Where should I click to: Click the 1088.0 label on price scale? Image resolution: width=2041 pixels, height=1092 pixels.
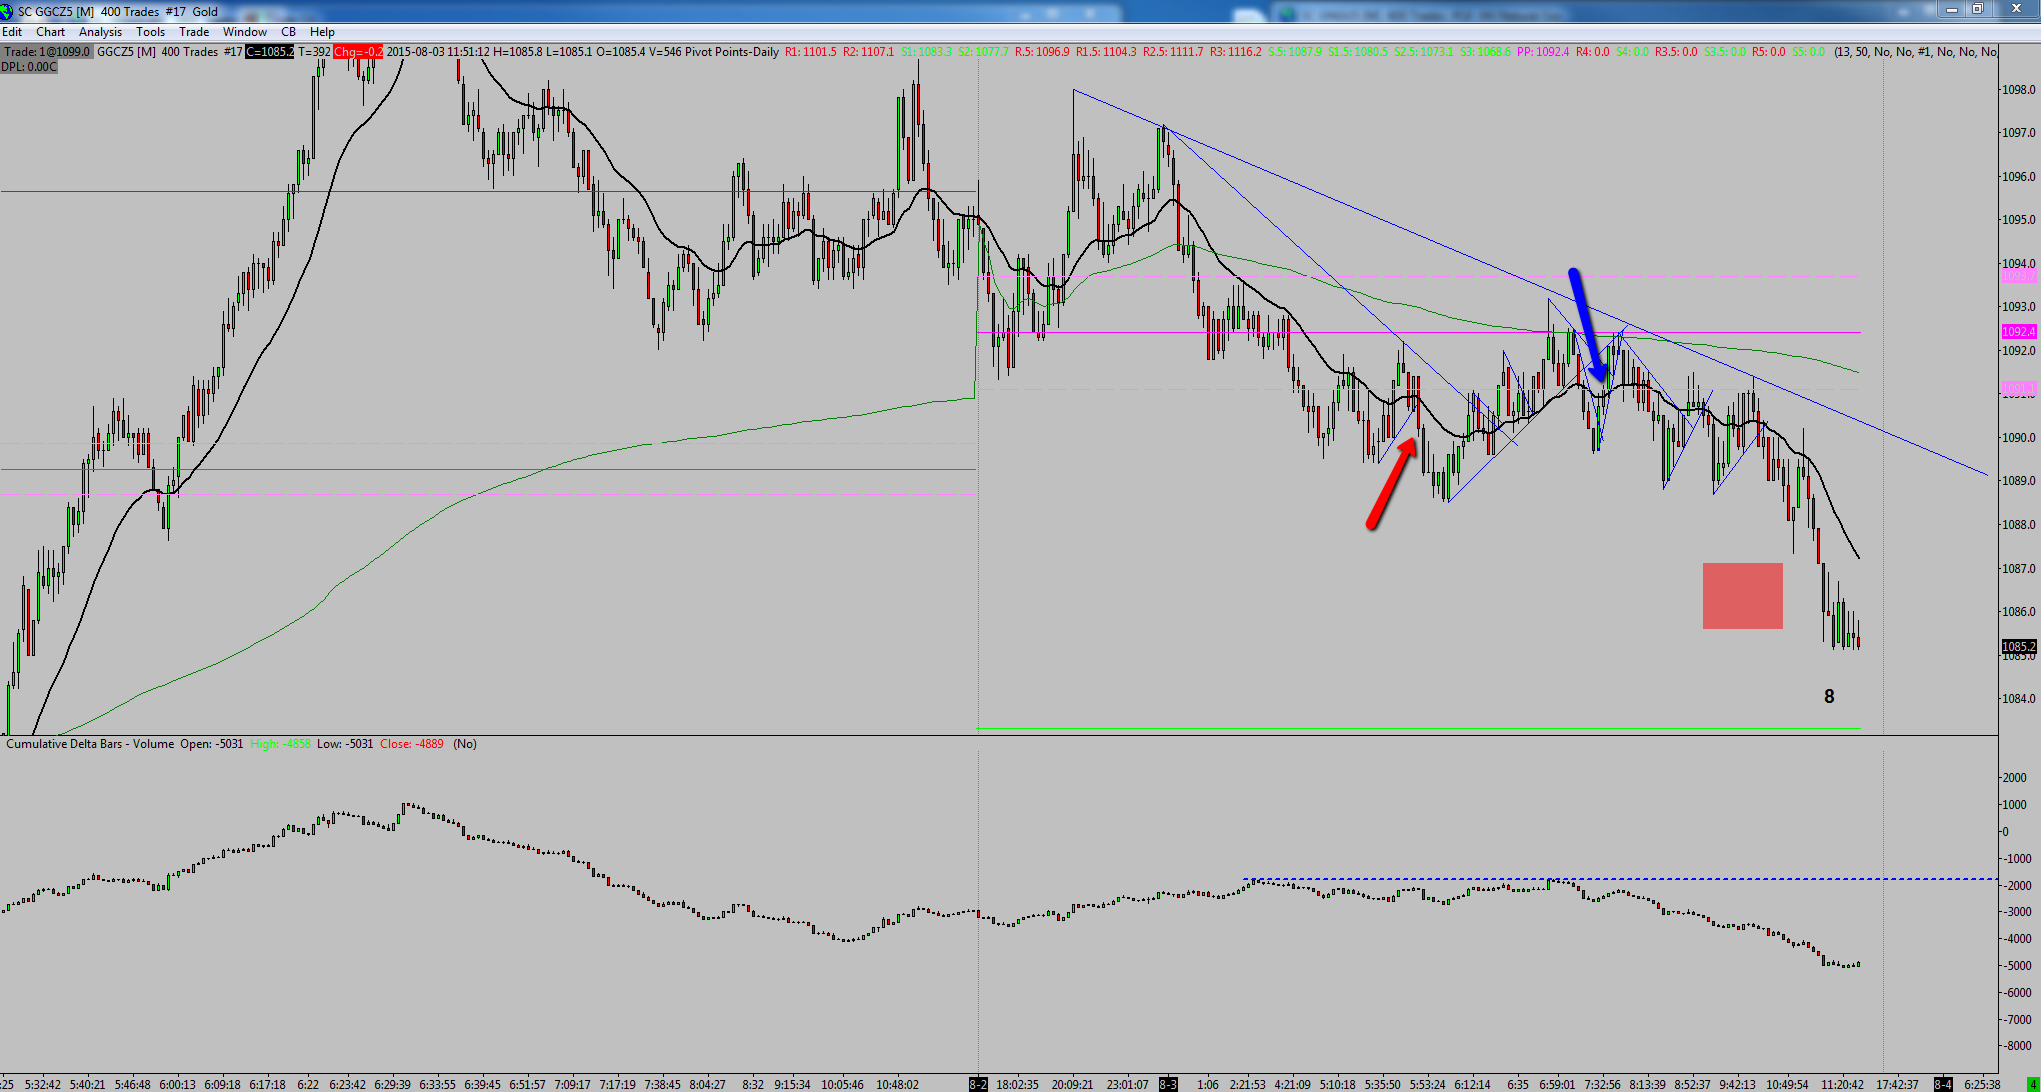(x=2018, y=525)
